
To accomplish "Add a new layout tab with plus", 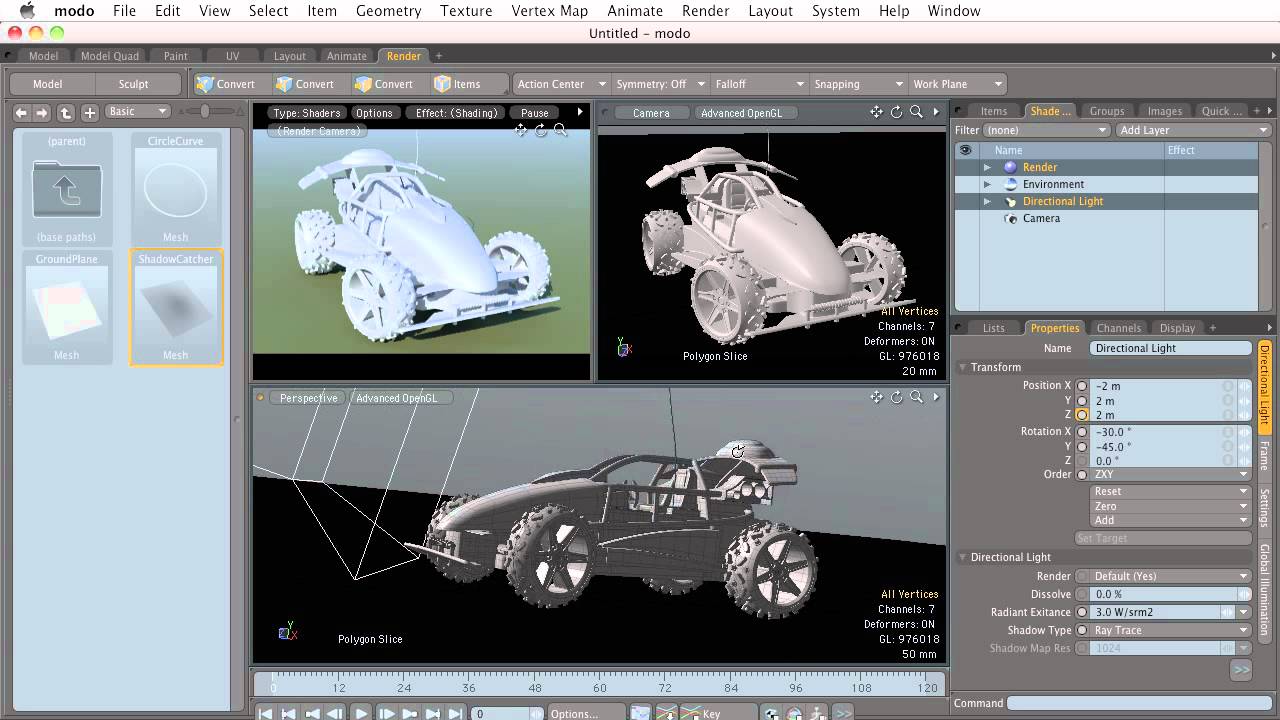I will pyautogui.click(x=438, y=56).
